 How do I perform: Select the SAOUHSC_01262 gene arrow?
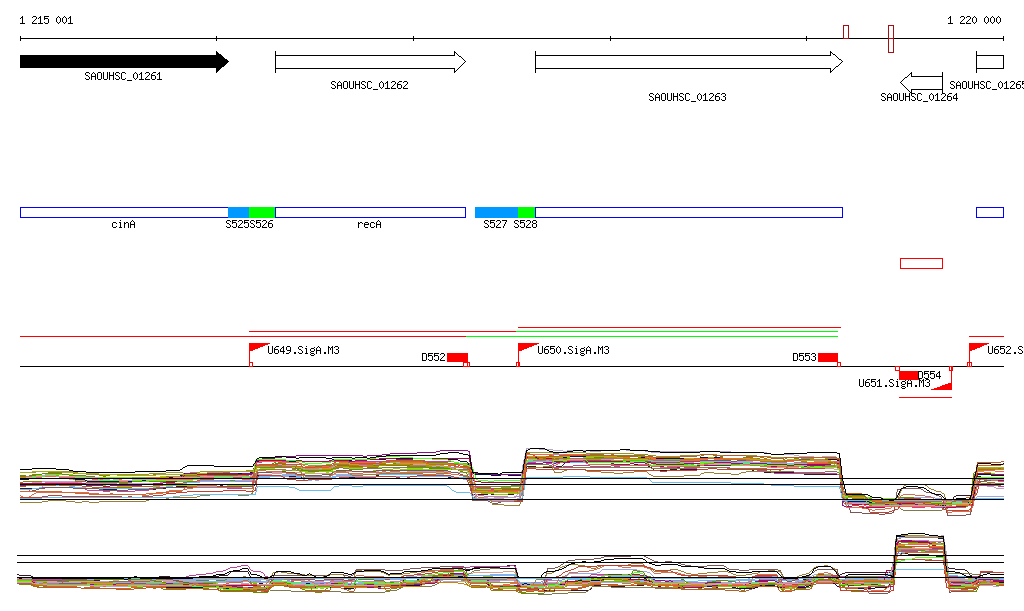tap(369, 62)
